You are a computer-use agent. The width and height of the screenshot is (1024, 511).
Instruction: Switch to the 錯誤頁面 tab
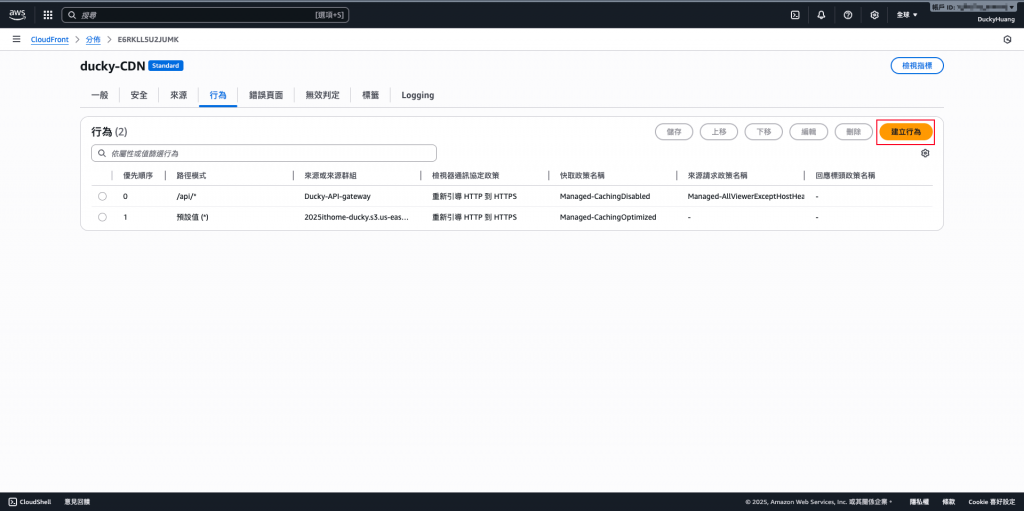point(266,95)
